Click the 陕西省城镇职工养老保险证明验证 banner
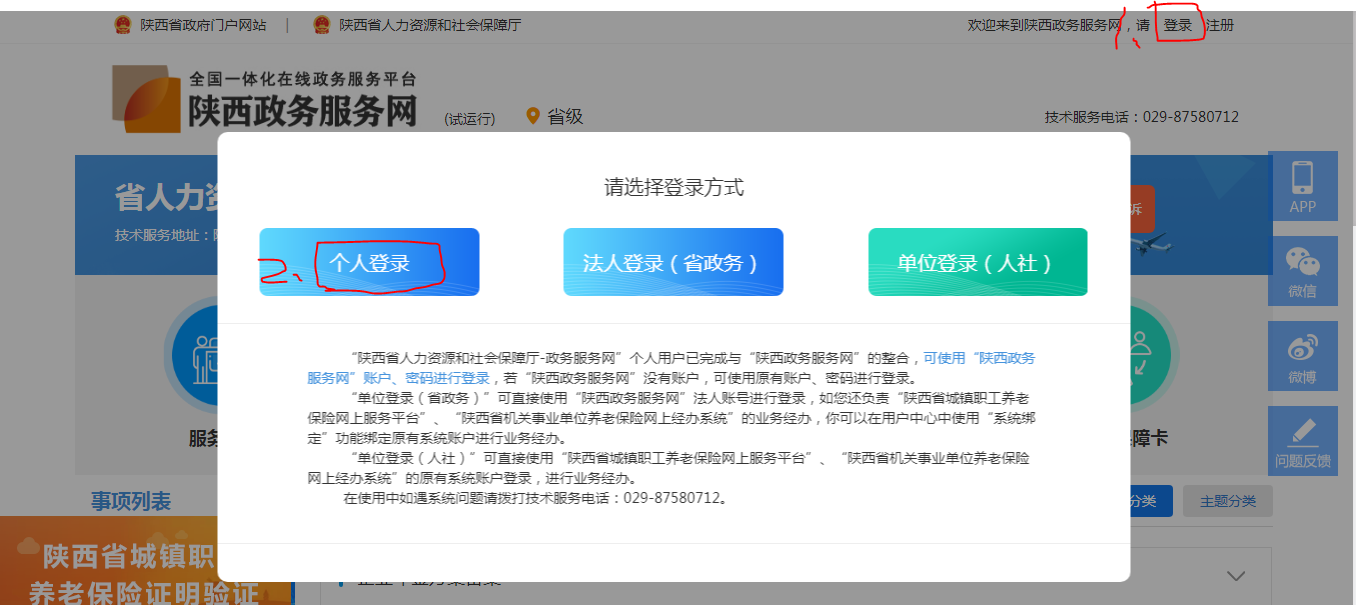Image resolution: width=1356 pixels, height=605 pixels. (147, 561)
